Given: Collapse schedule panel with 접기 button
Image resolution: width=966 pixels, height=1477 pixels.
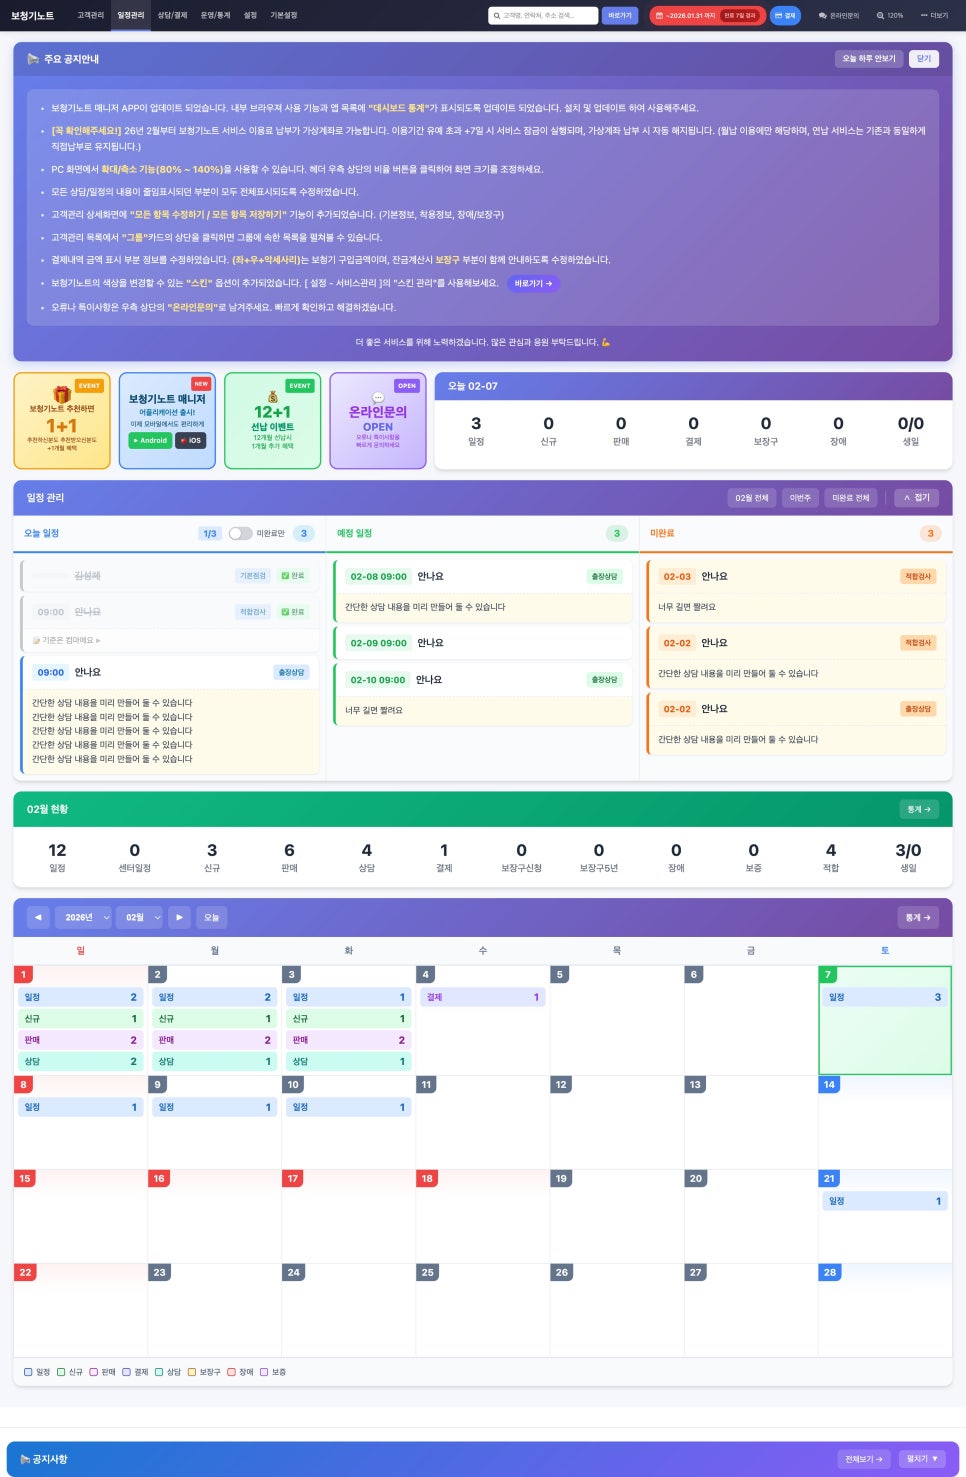Looking at the screenshot, I should click(x=916, y=498).
